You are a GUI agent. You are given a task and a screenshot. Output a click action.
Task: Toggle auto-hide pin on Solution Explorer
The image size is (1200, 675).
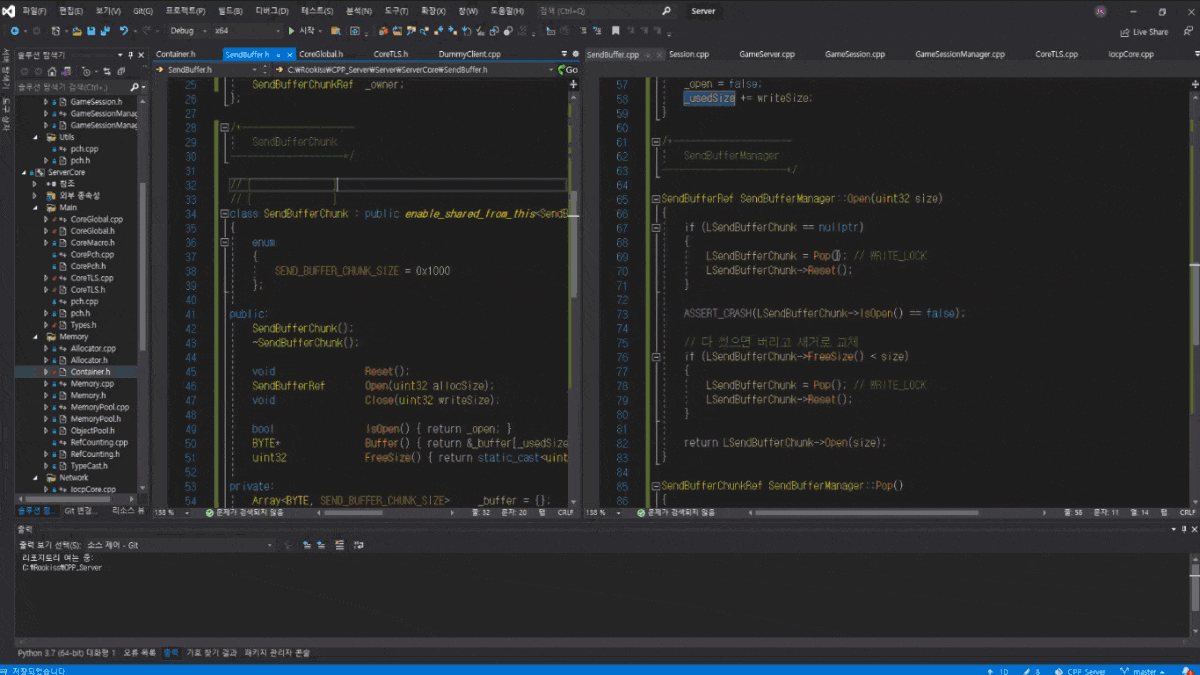click(132, 54)
